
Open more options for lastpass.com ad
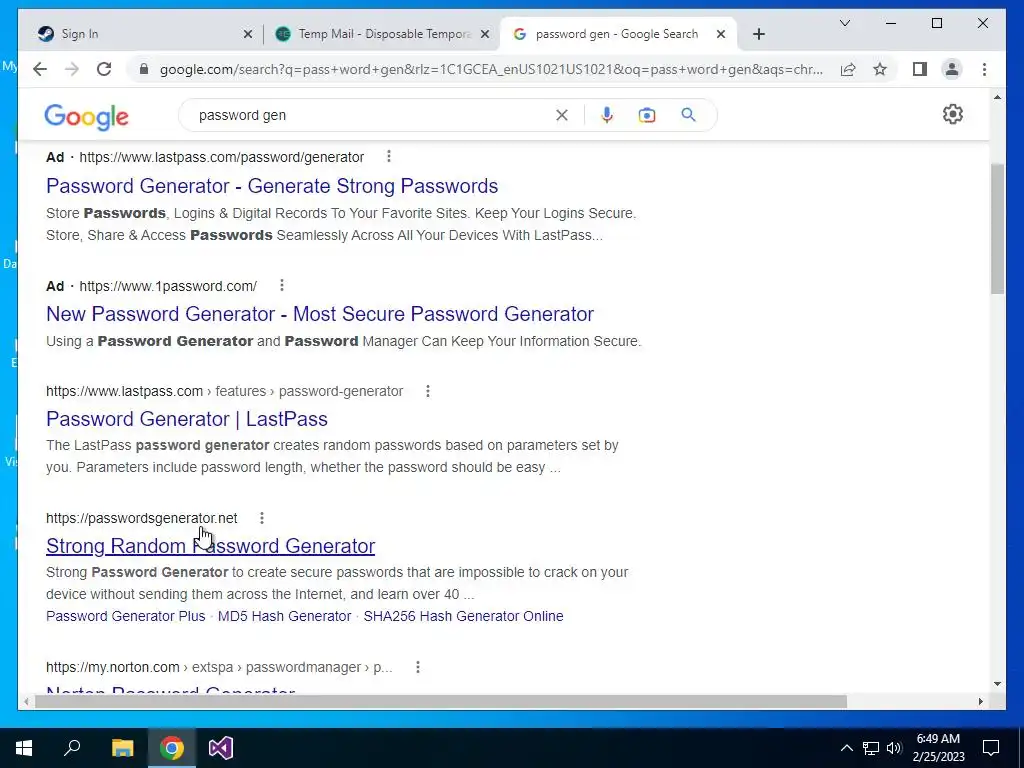pyautogui.click(x=389, y=157)
